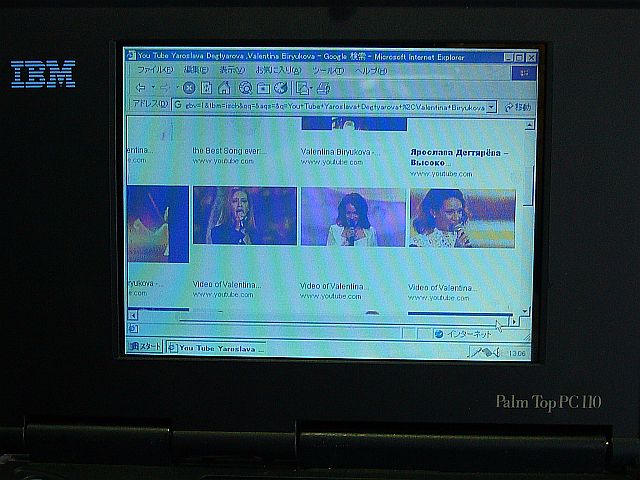Open the Search pane icon
This screenshot has width=640, height=480.
pyautogui.click(x=245, y=88)
